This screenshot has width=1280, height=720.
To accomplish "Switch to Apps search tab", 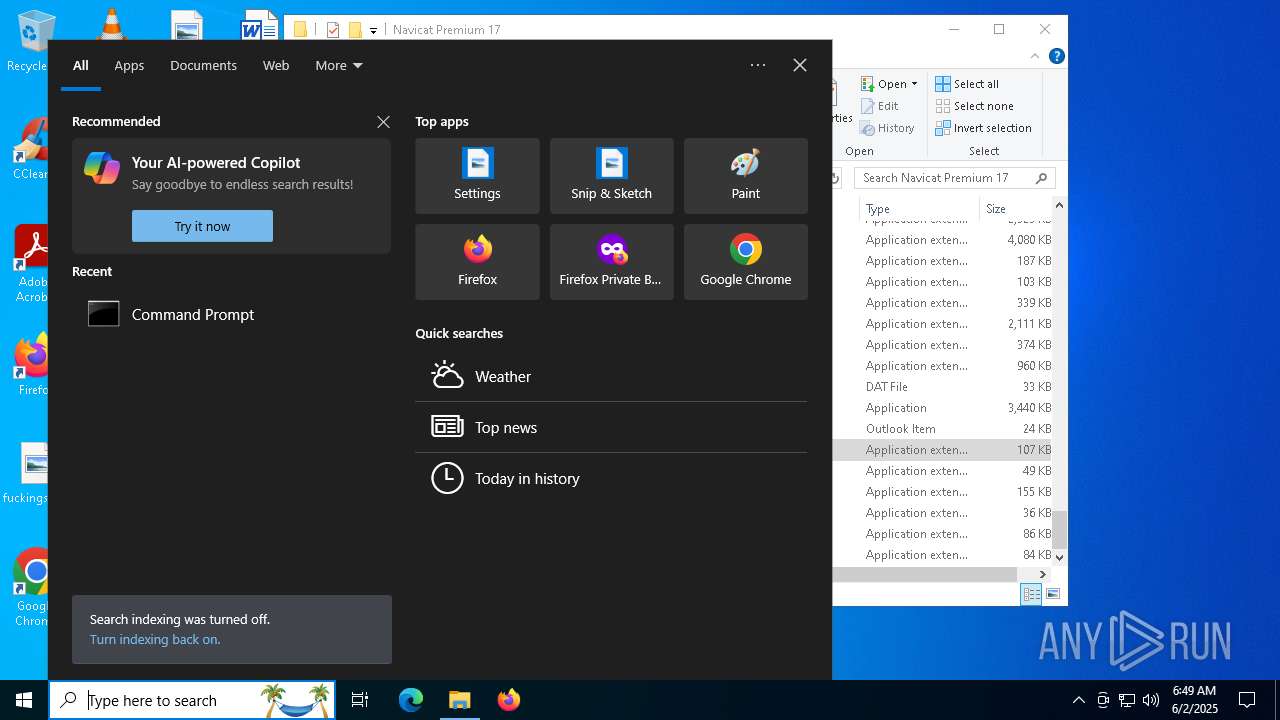I will [x=129, y=65].
